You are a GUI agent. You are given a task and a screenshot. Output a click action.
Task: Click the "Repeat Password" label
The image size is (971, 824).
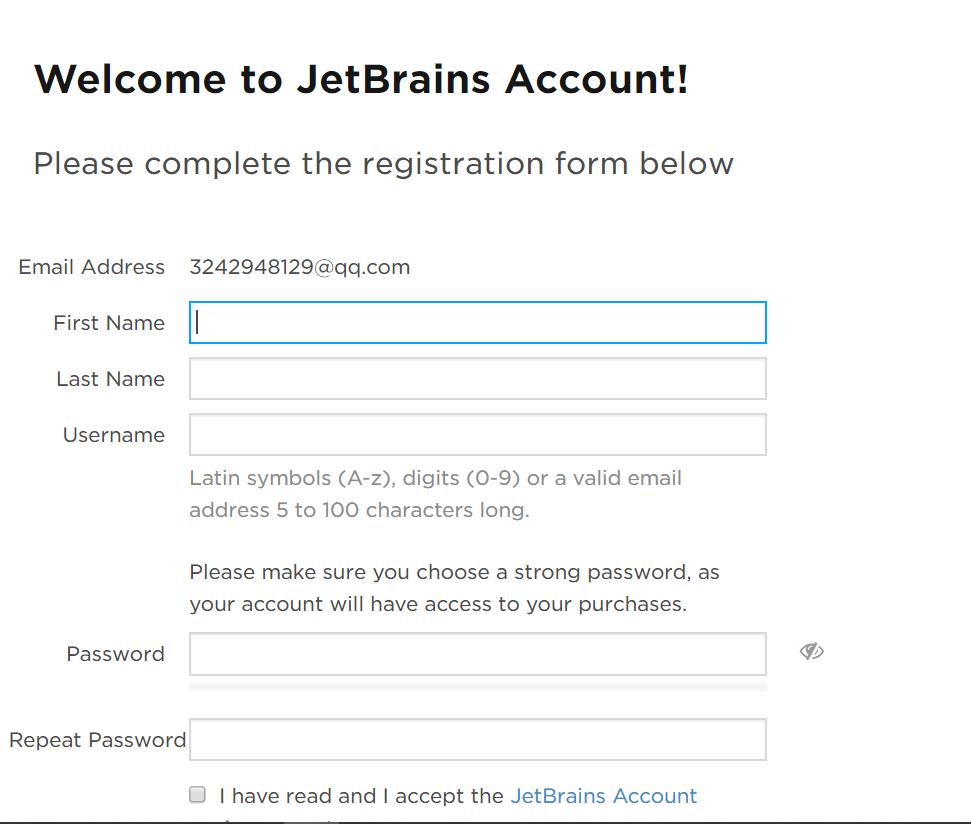98,740
